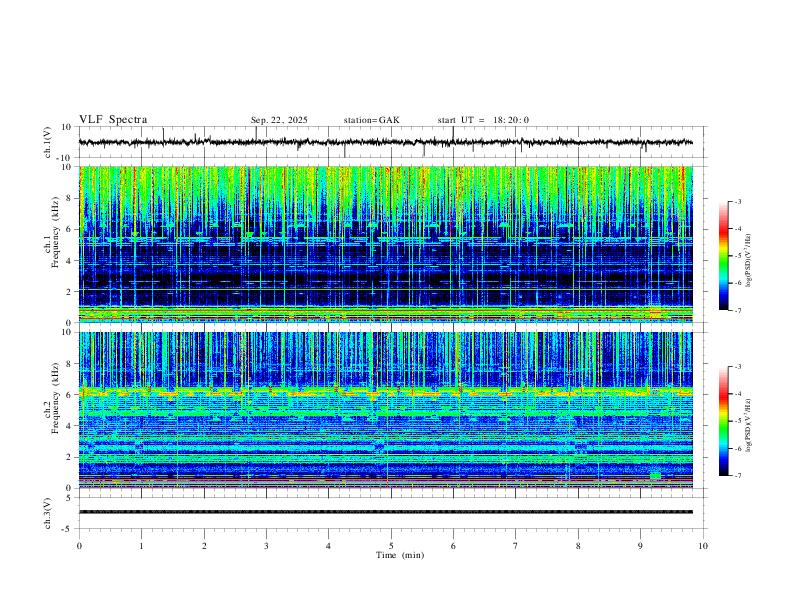The width and height of the screenshot is (792, 612).
Task: Click the 'station=GAK' label
Action: pos(371,120)
